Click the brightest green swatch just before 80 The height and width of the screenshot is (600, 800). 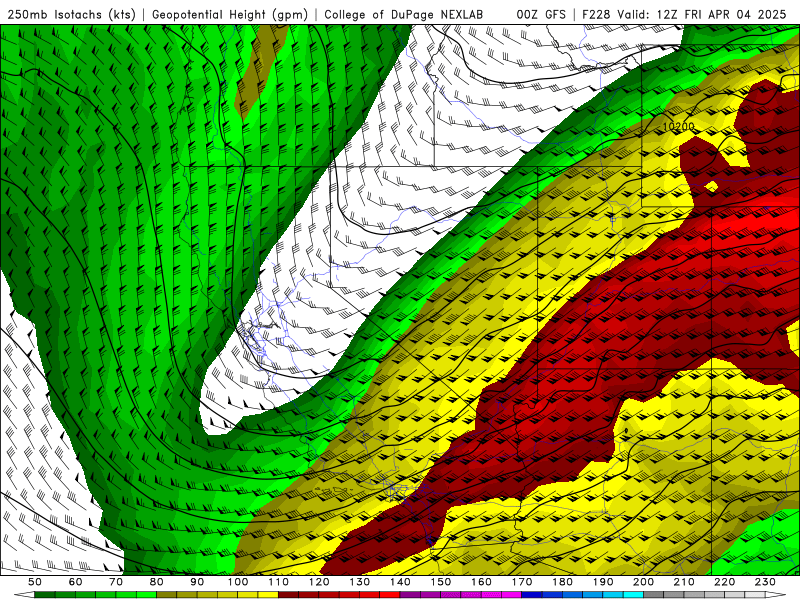pos(146,595)
